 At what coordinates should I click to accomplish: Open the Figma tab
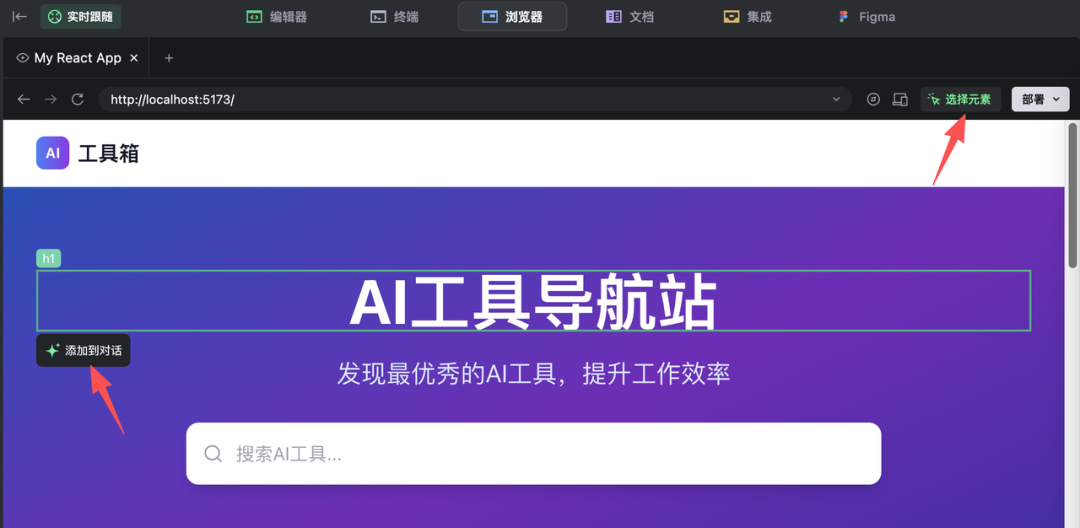coord(867,17)
